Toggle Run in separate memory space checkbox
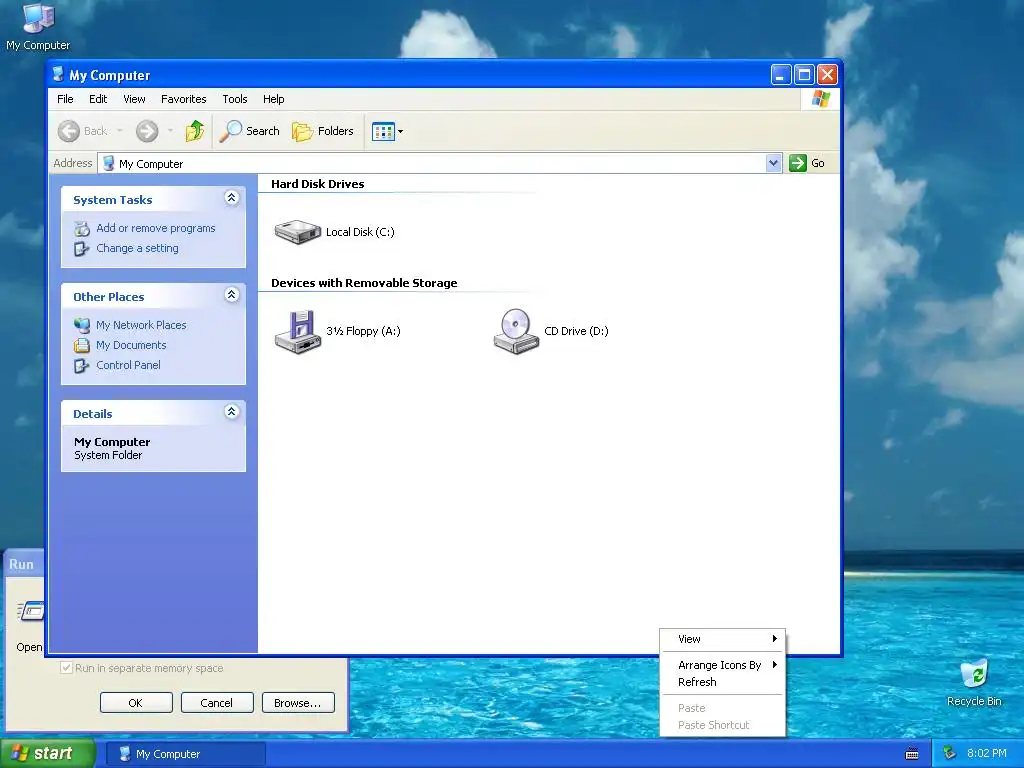The image size is (1024, 768). coord(66,668)
